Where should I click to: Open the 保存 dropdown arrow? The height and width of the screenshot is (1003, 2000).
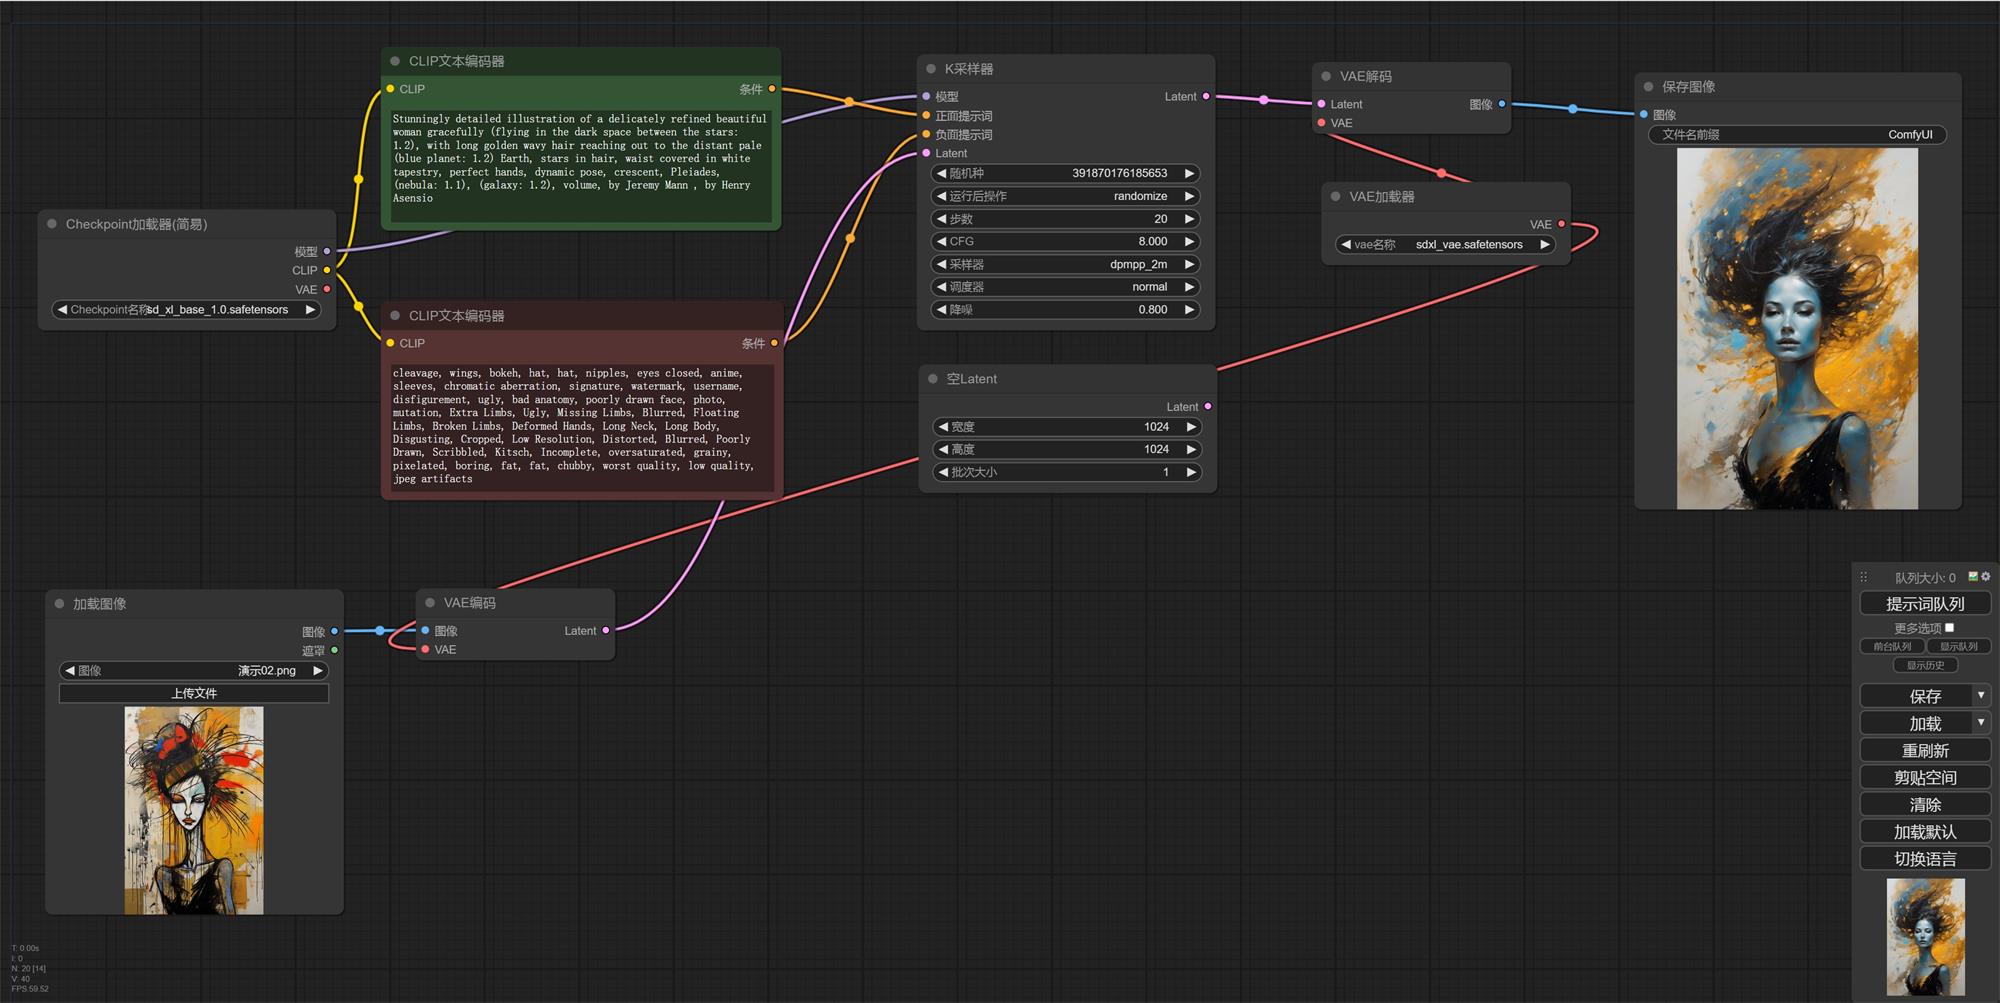[x=1981, y=695]
